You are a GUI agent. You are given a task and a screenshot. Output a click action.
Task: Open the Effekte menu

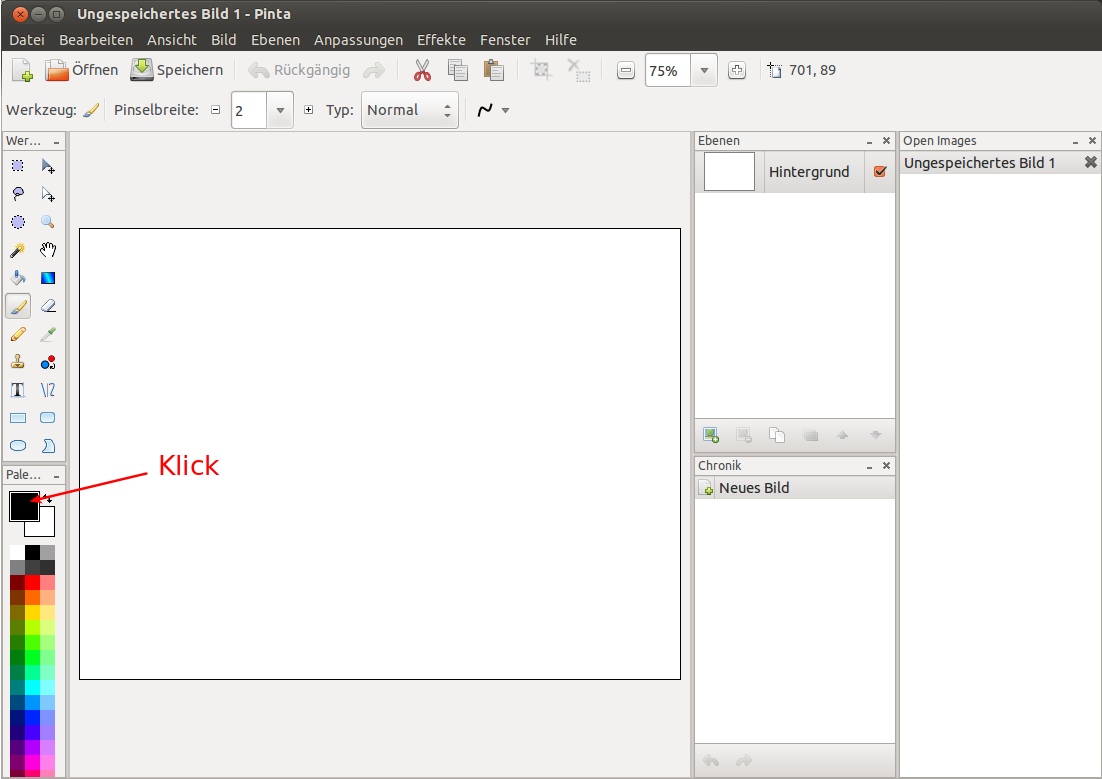tap(441, 40)
